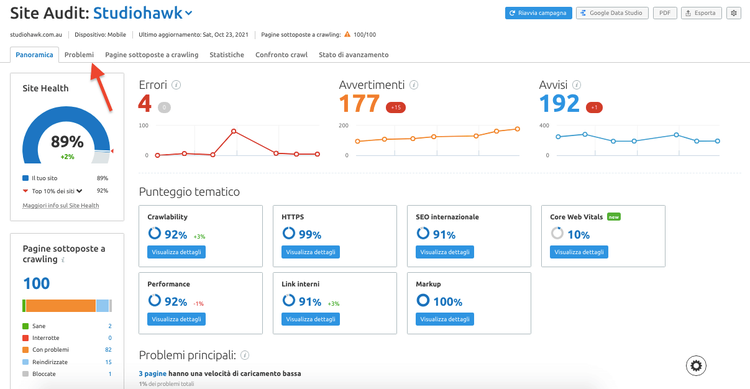Click the crawl limit warning triangle icon
This screenshot has width=750, height=389.
[x=347, y=34]
